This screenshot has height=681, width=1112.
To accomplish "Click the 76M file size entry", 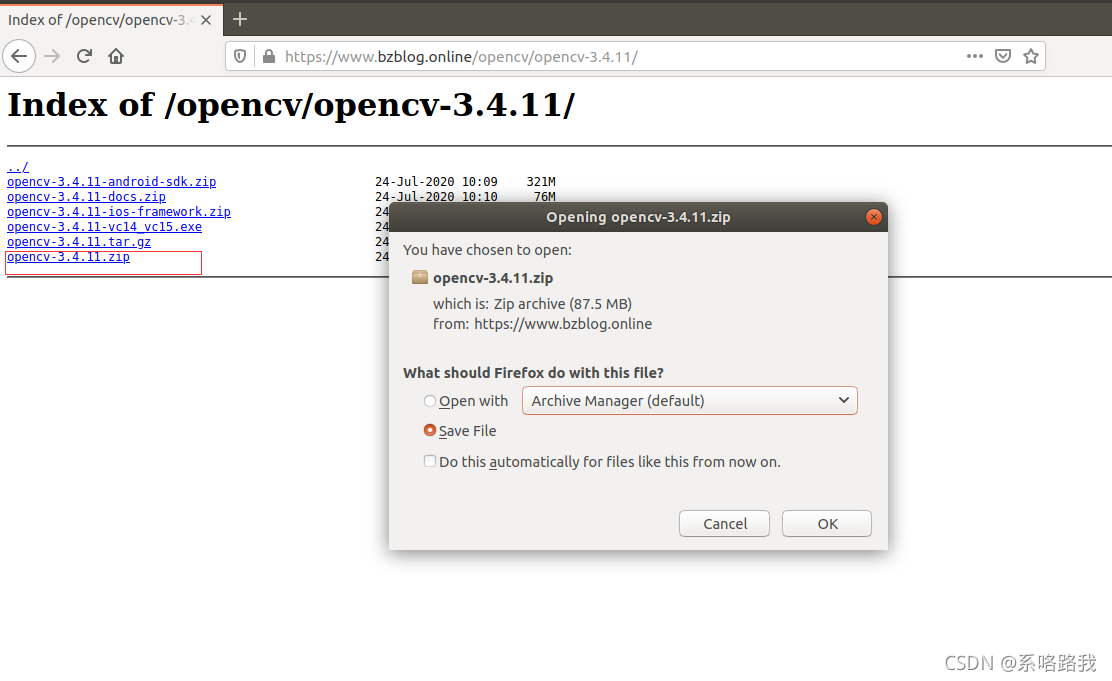I will pyautogui.click(x=545, y=196).
